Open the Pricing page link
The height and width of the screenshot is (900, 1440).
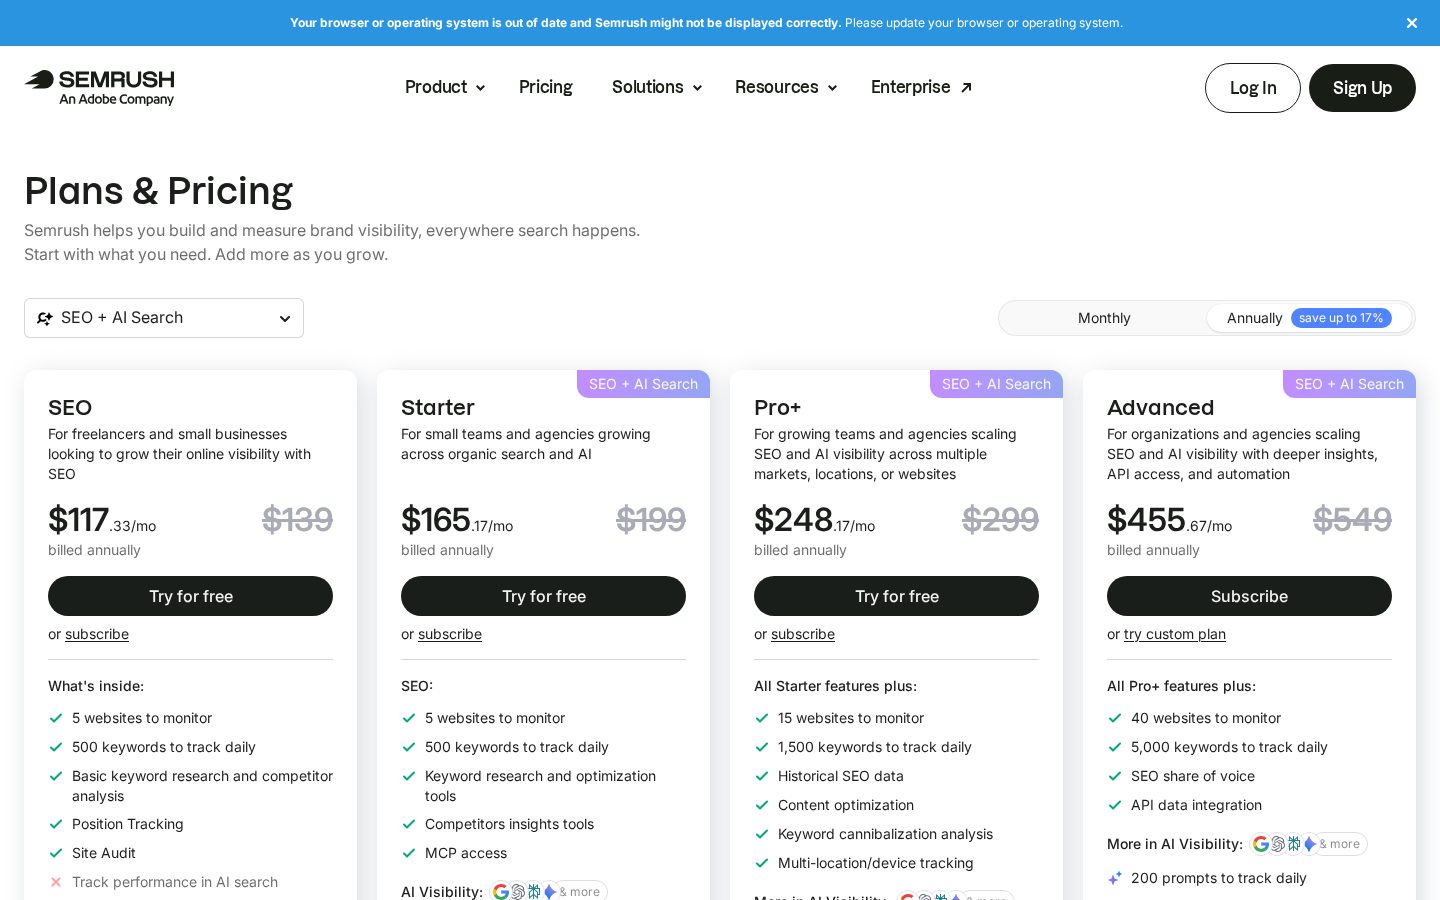coord(546,87)
